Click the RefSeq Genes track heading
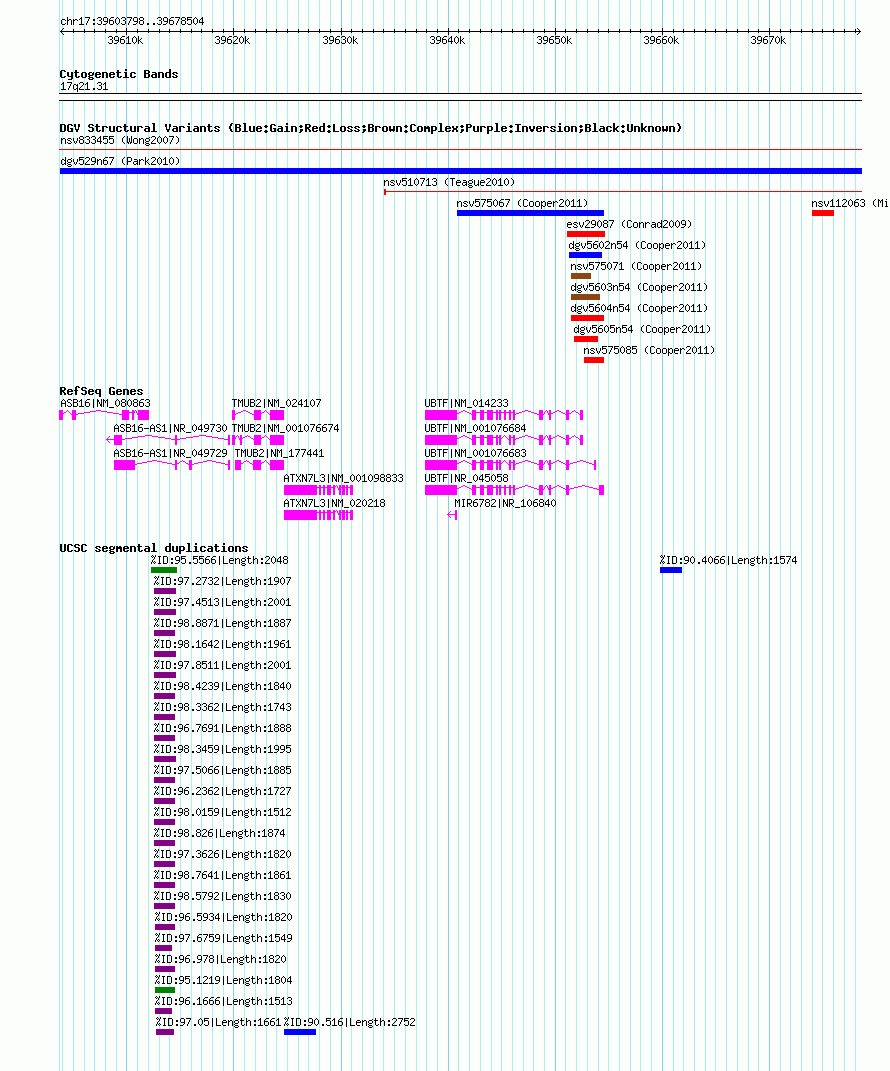Image resolution: width=890 pixels, height=1071 pixels. point(101,391)
